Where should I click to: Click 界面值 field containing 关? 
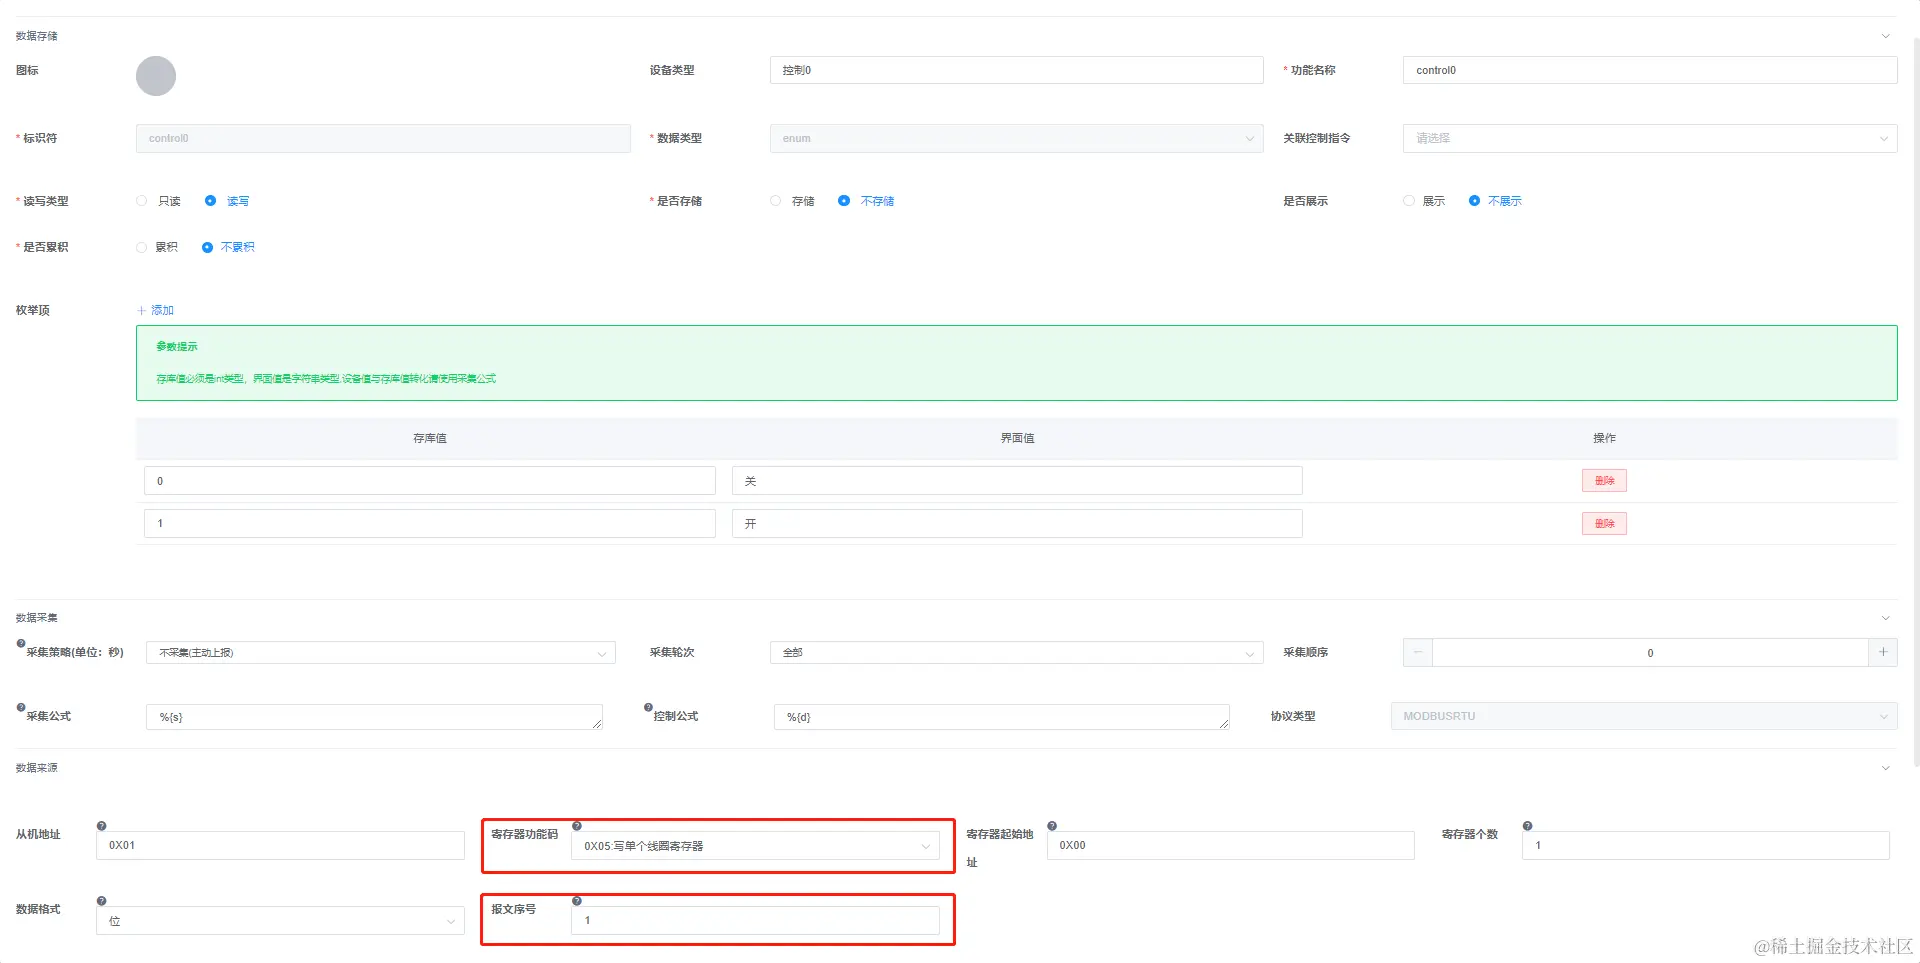(x=1017, y=481)
